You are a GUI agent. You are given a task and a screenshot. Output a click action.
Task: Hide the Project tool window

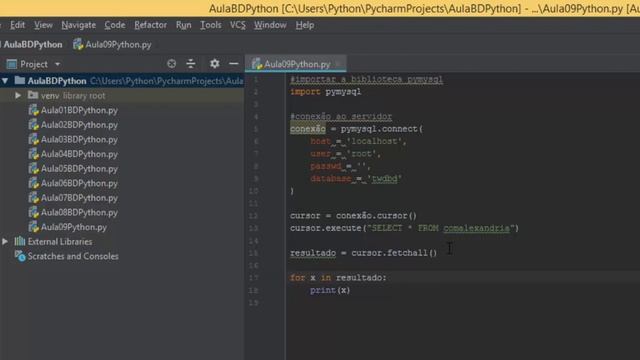coord(233,64)
